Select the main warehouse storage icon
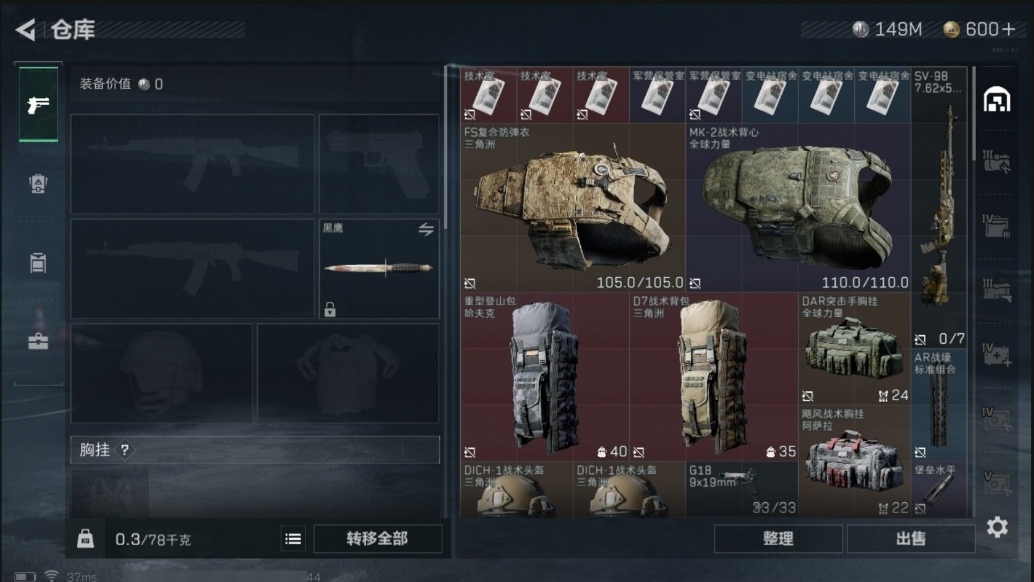The image size is (1034, 582). click(x=996, y=100)
